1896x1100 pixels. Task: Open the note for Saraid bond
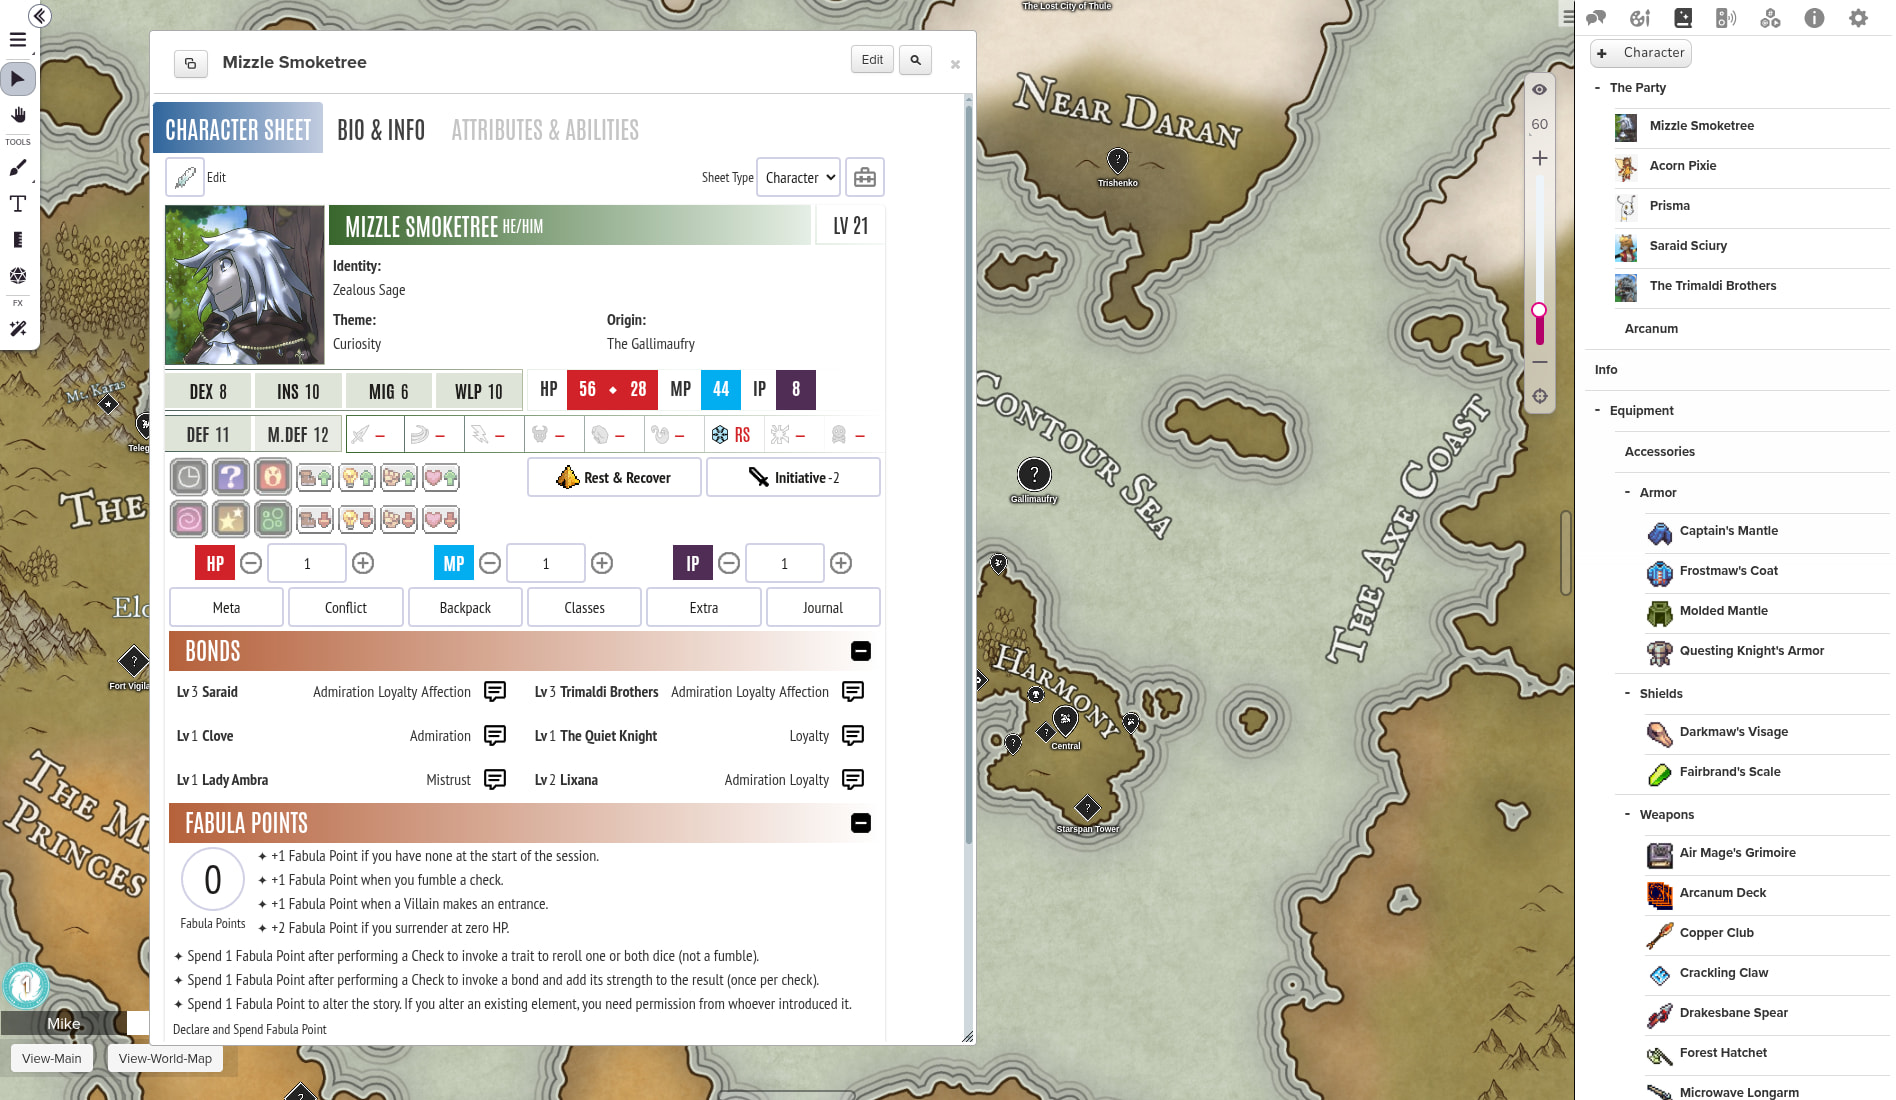point(495,691)
